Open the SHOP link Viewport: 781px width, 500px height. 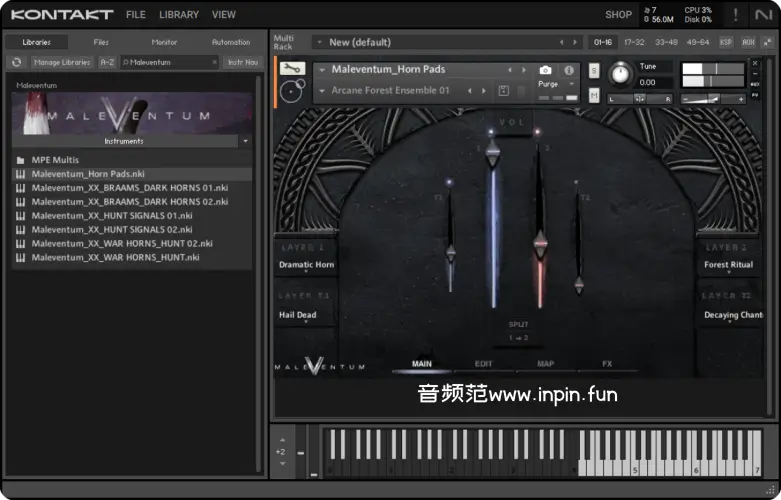point(618,15)
